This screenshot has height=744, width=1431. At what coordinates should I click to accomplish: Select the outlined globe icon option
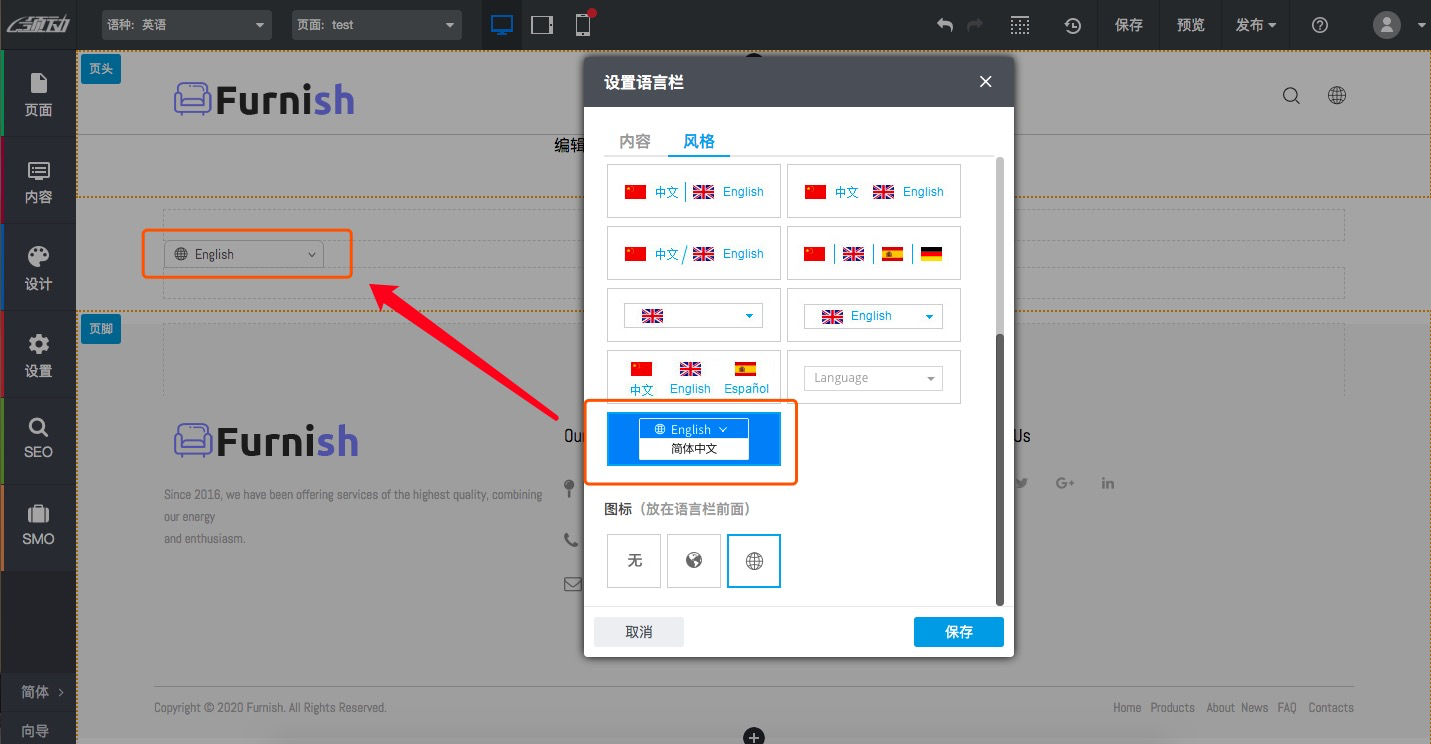754,561
